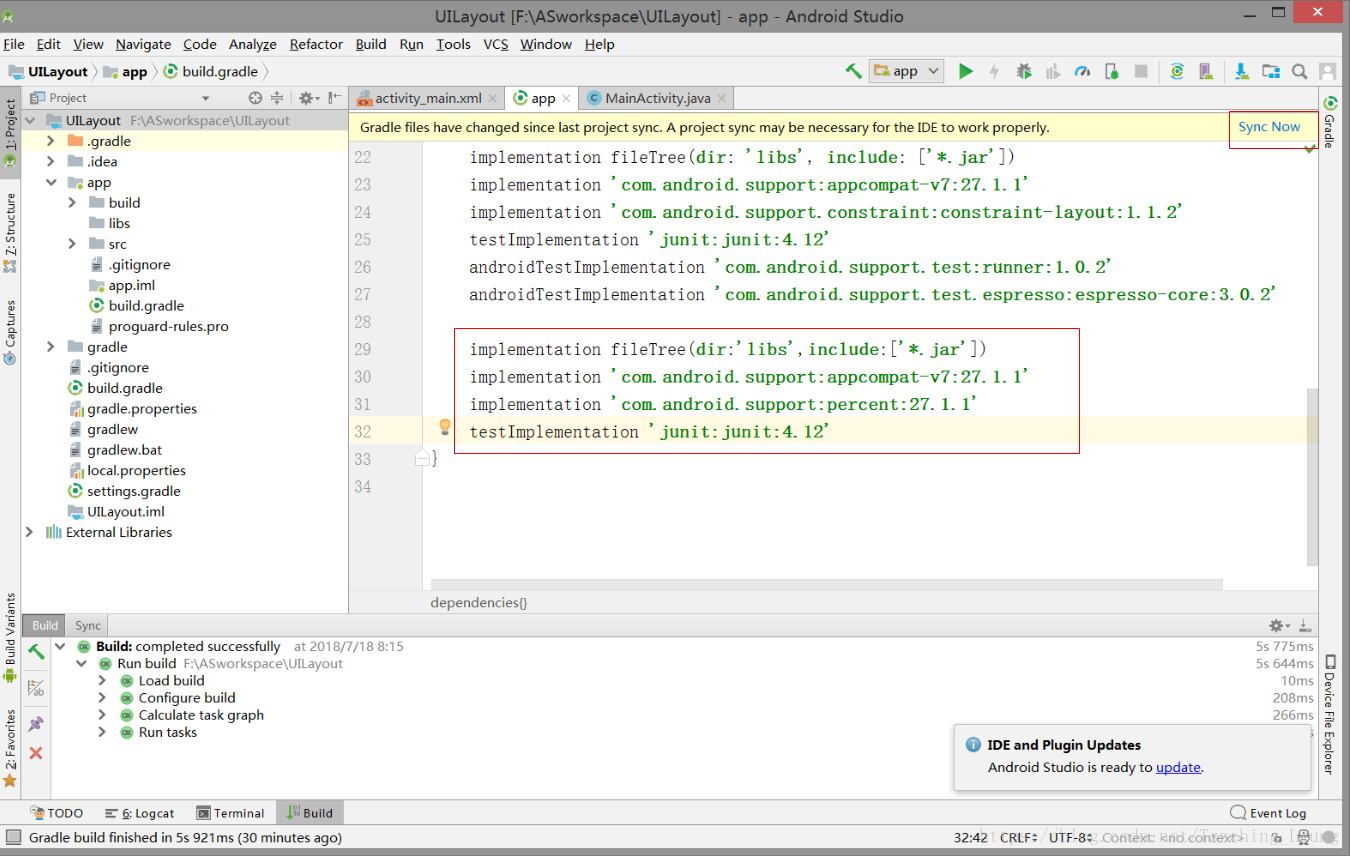Viewport: 1350px width, 856px height.
Task: Open Device File Explorer side tab
Action: [1330, 715]
